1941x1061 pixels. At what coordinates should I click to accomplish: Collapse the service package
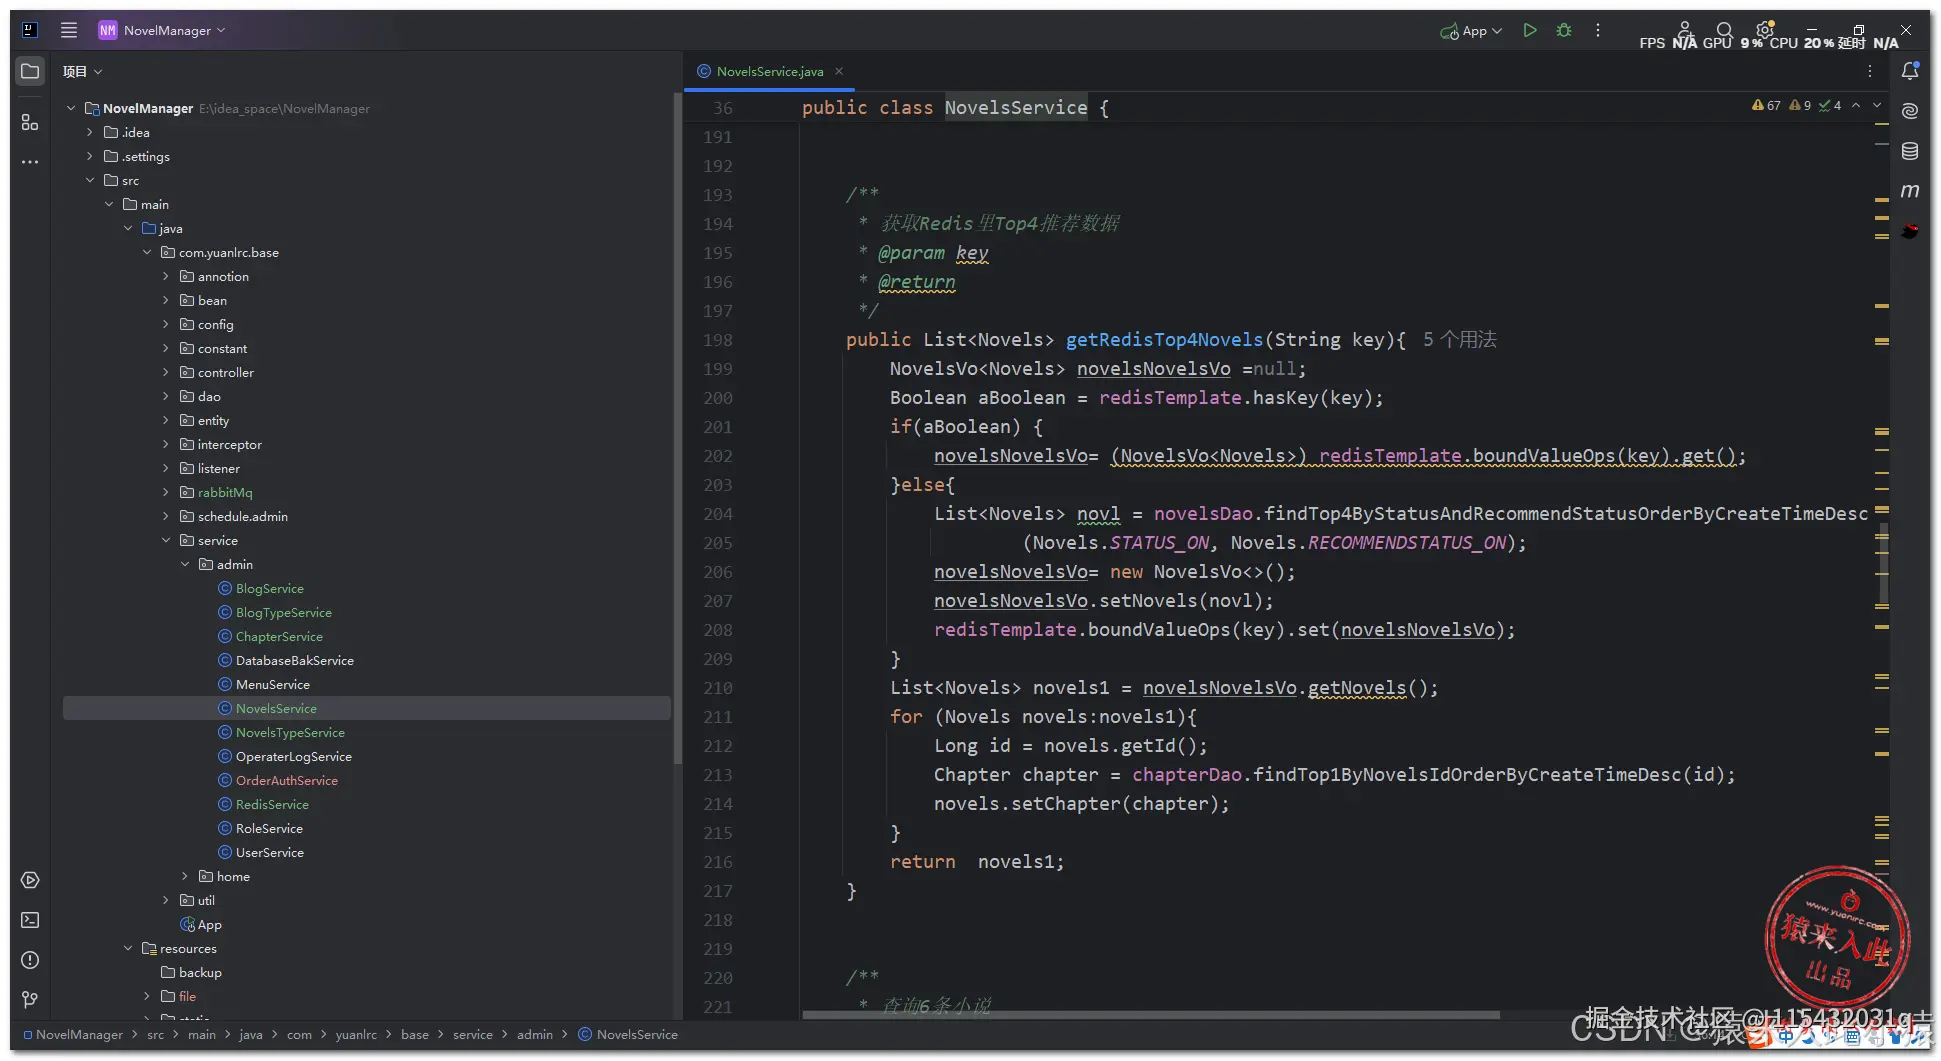click(166, 540)
